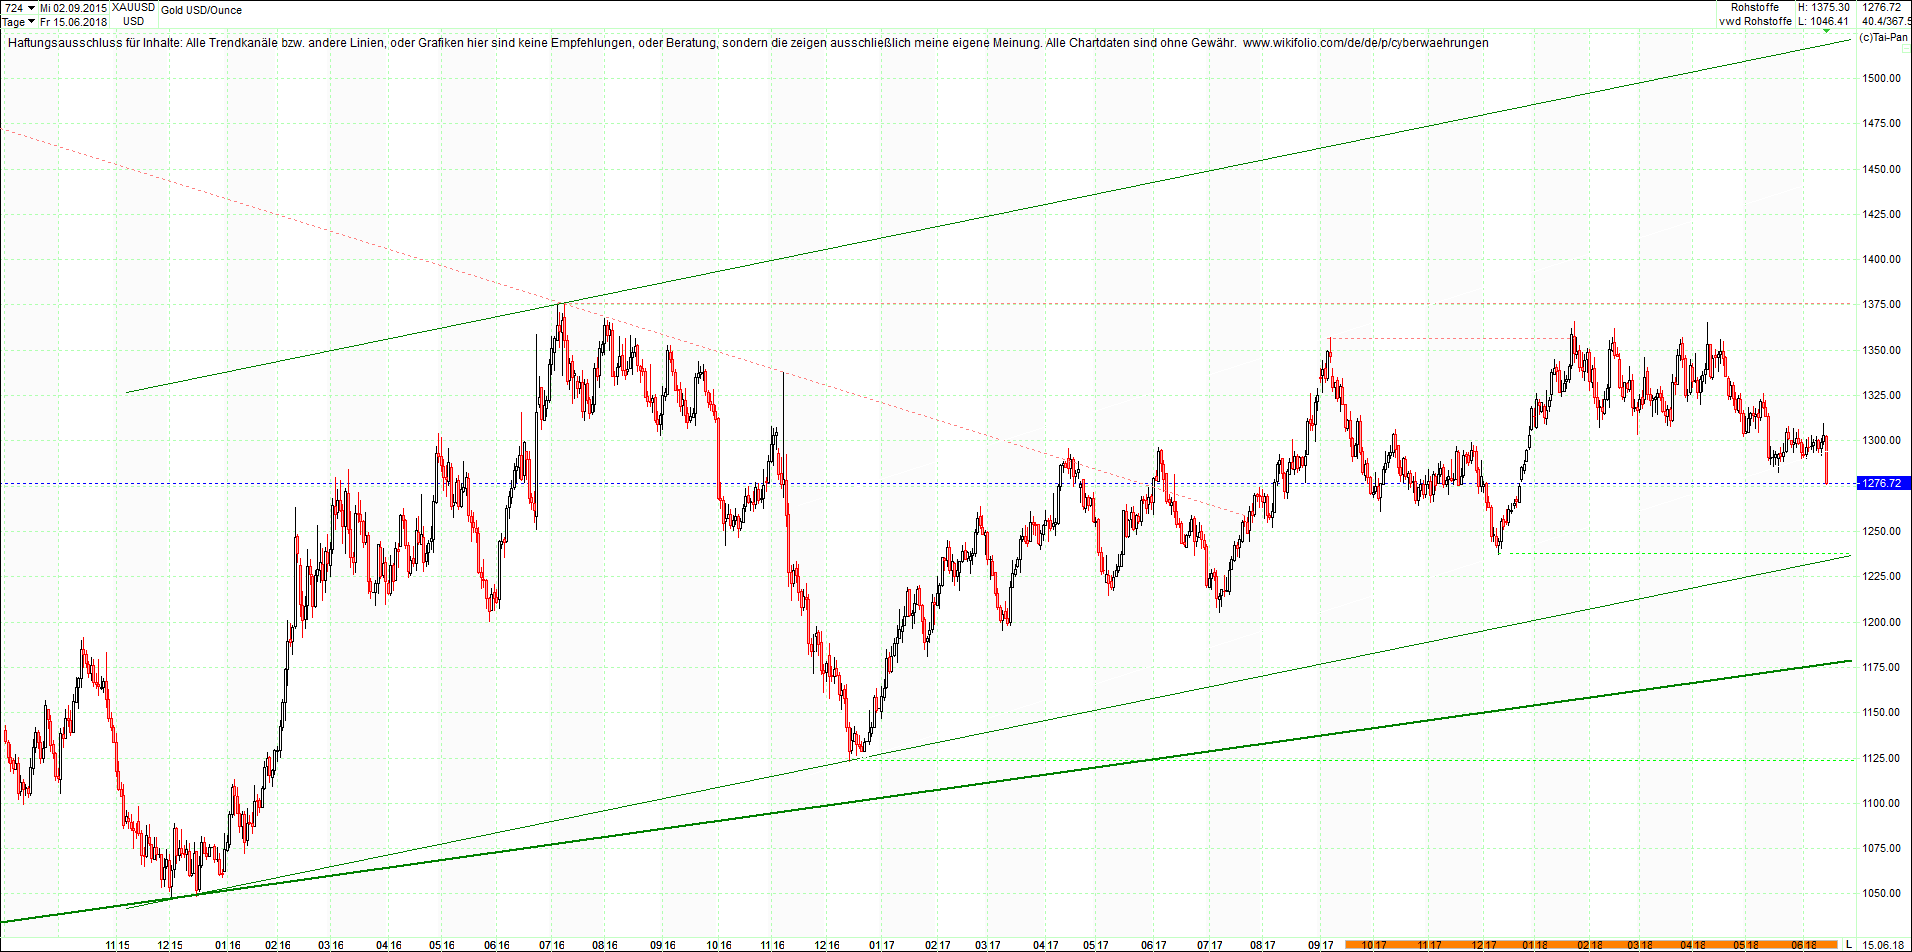Expand the green triangle marker under the price scale
This screenshot has height=952, width=1912.
[1826, 31]
